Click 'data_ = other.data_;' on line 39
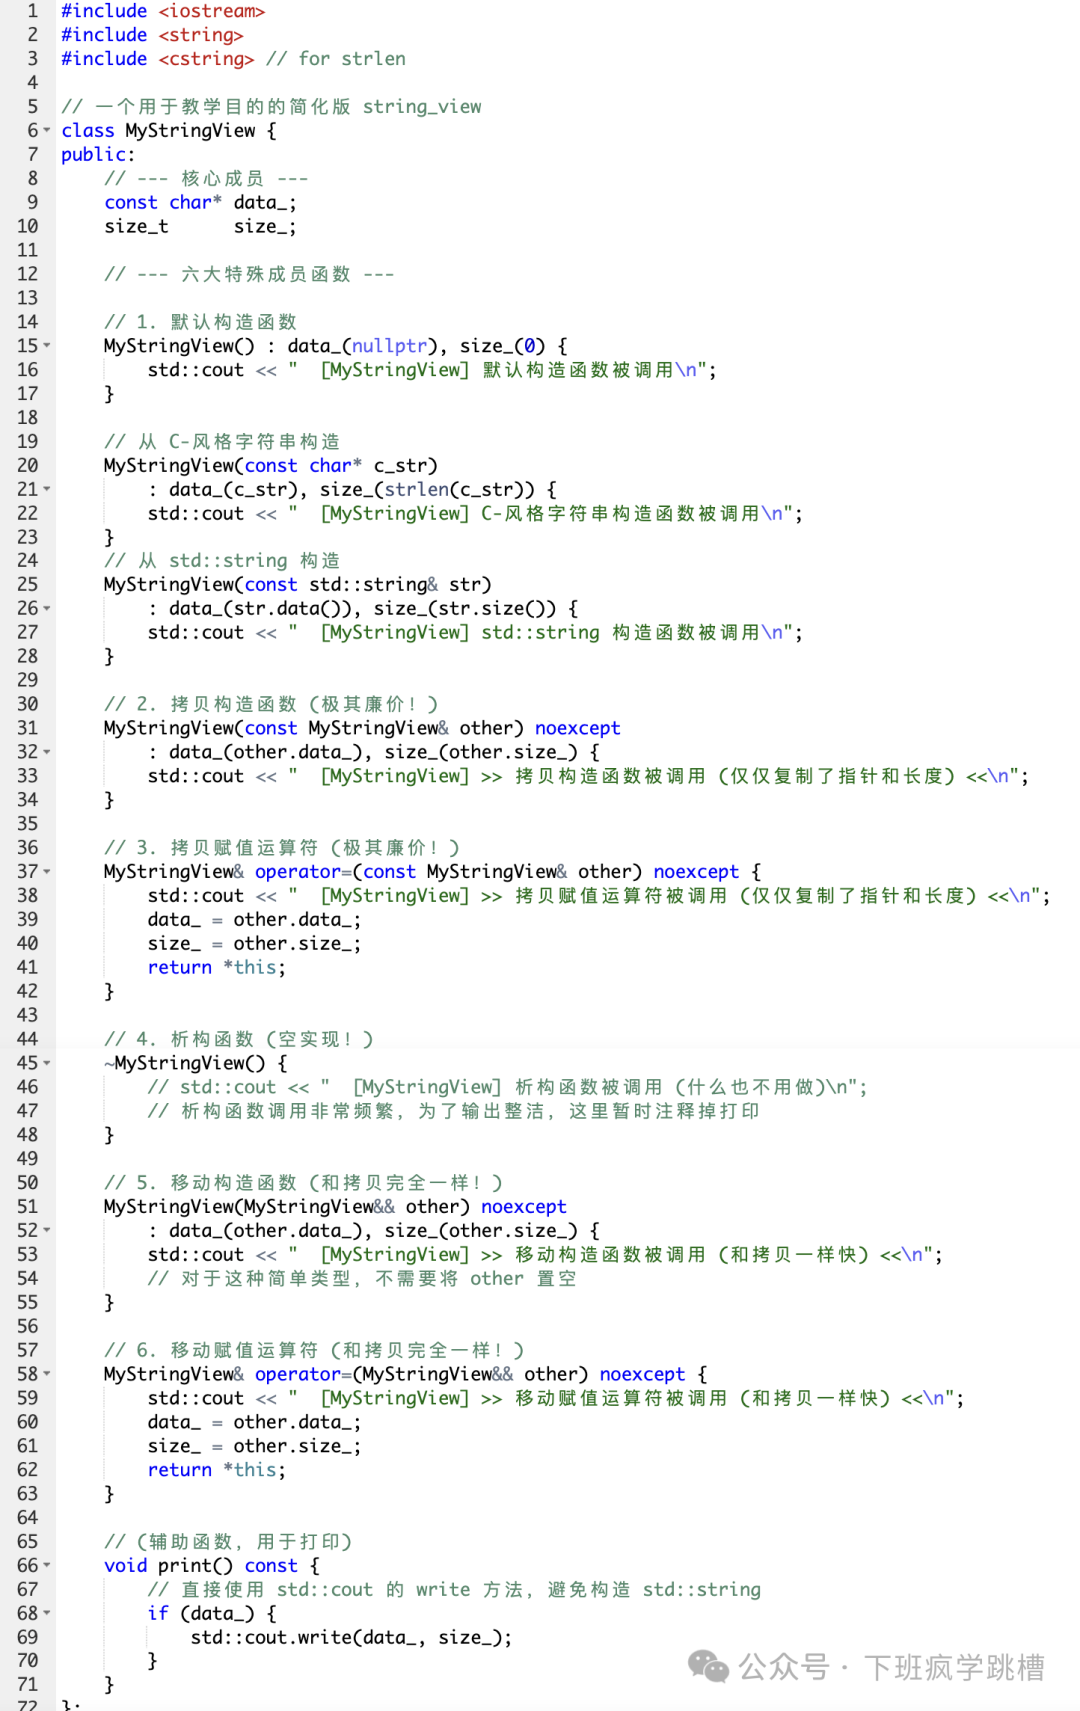Image resolution: width=1080 pixels, height=1711 pixels. coord(255,920)
